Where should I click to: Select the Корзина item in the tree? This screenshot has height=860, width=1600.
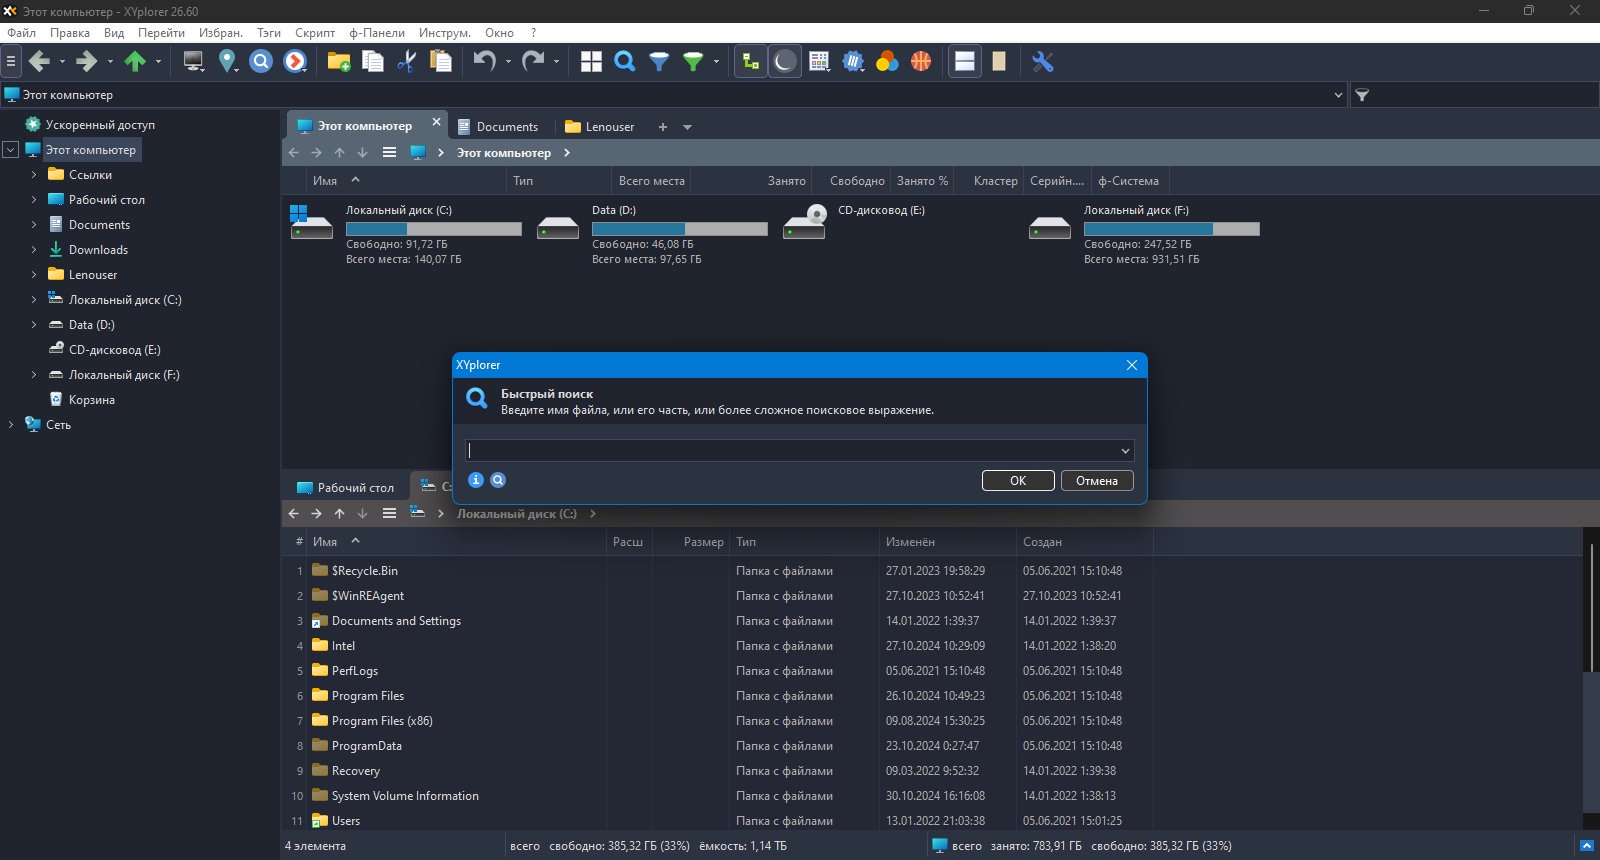91,400
